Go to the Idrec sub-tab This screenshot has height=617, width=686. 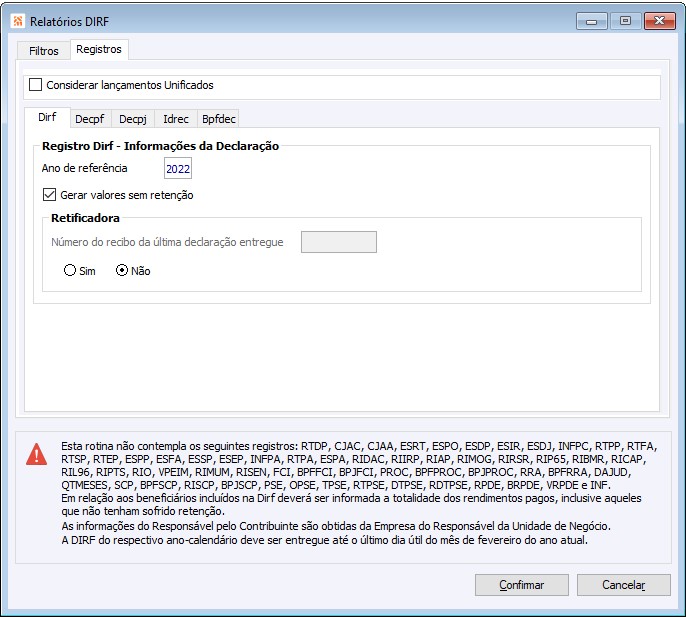pos(176,119)
